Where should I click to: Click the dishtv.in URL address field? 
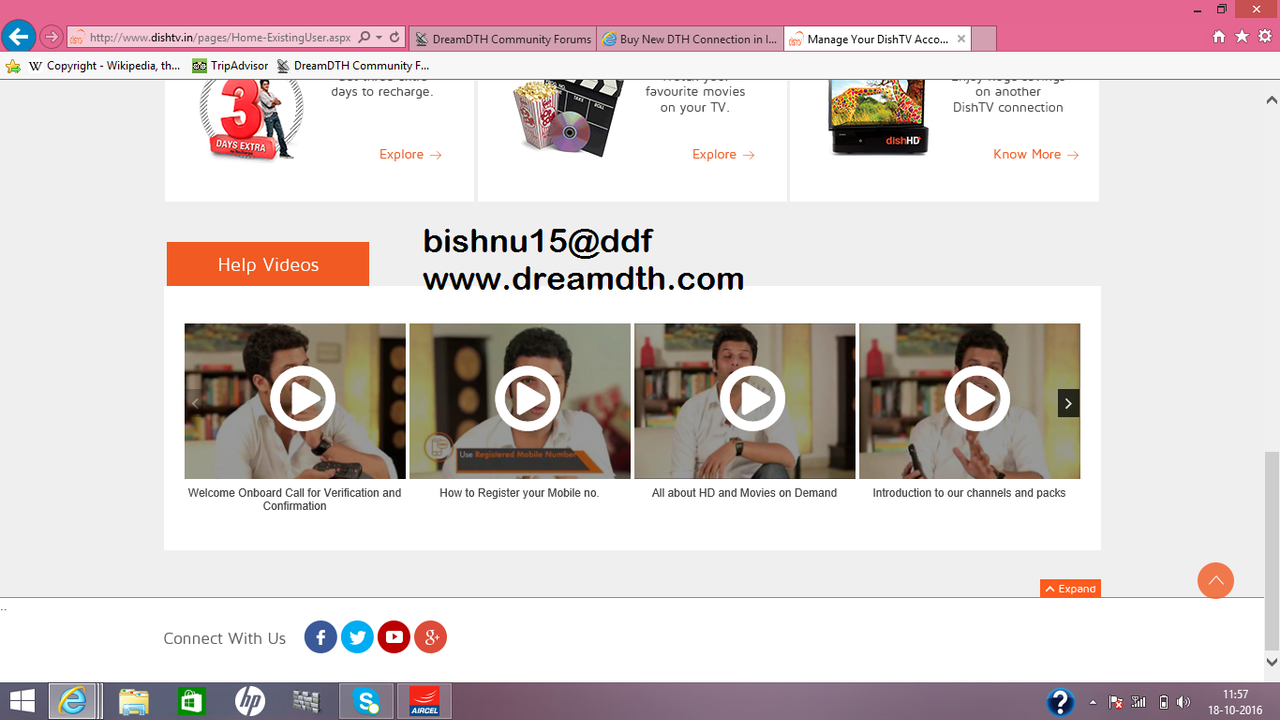point(220,38)
